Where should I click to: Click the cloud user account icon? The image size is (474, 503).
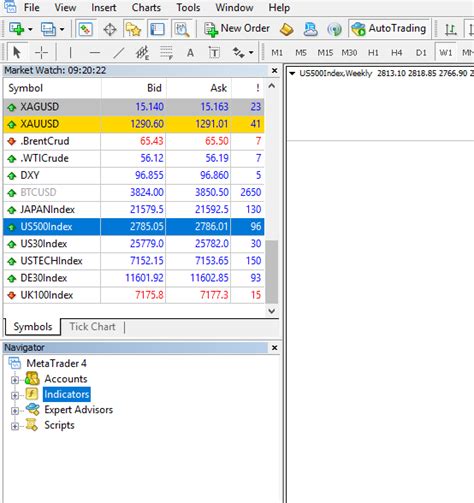[x=310, y=30]
